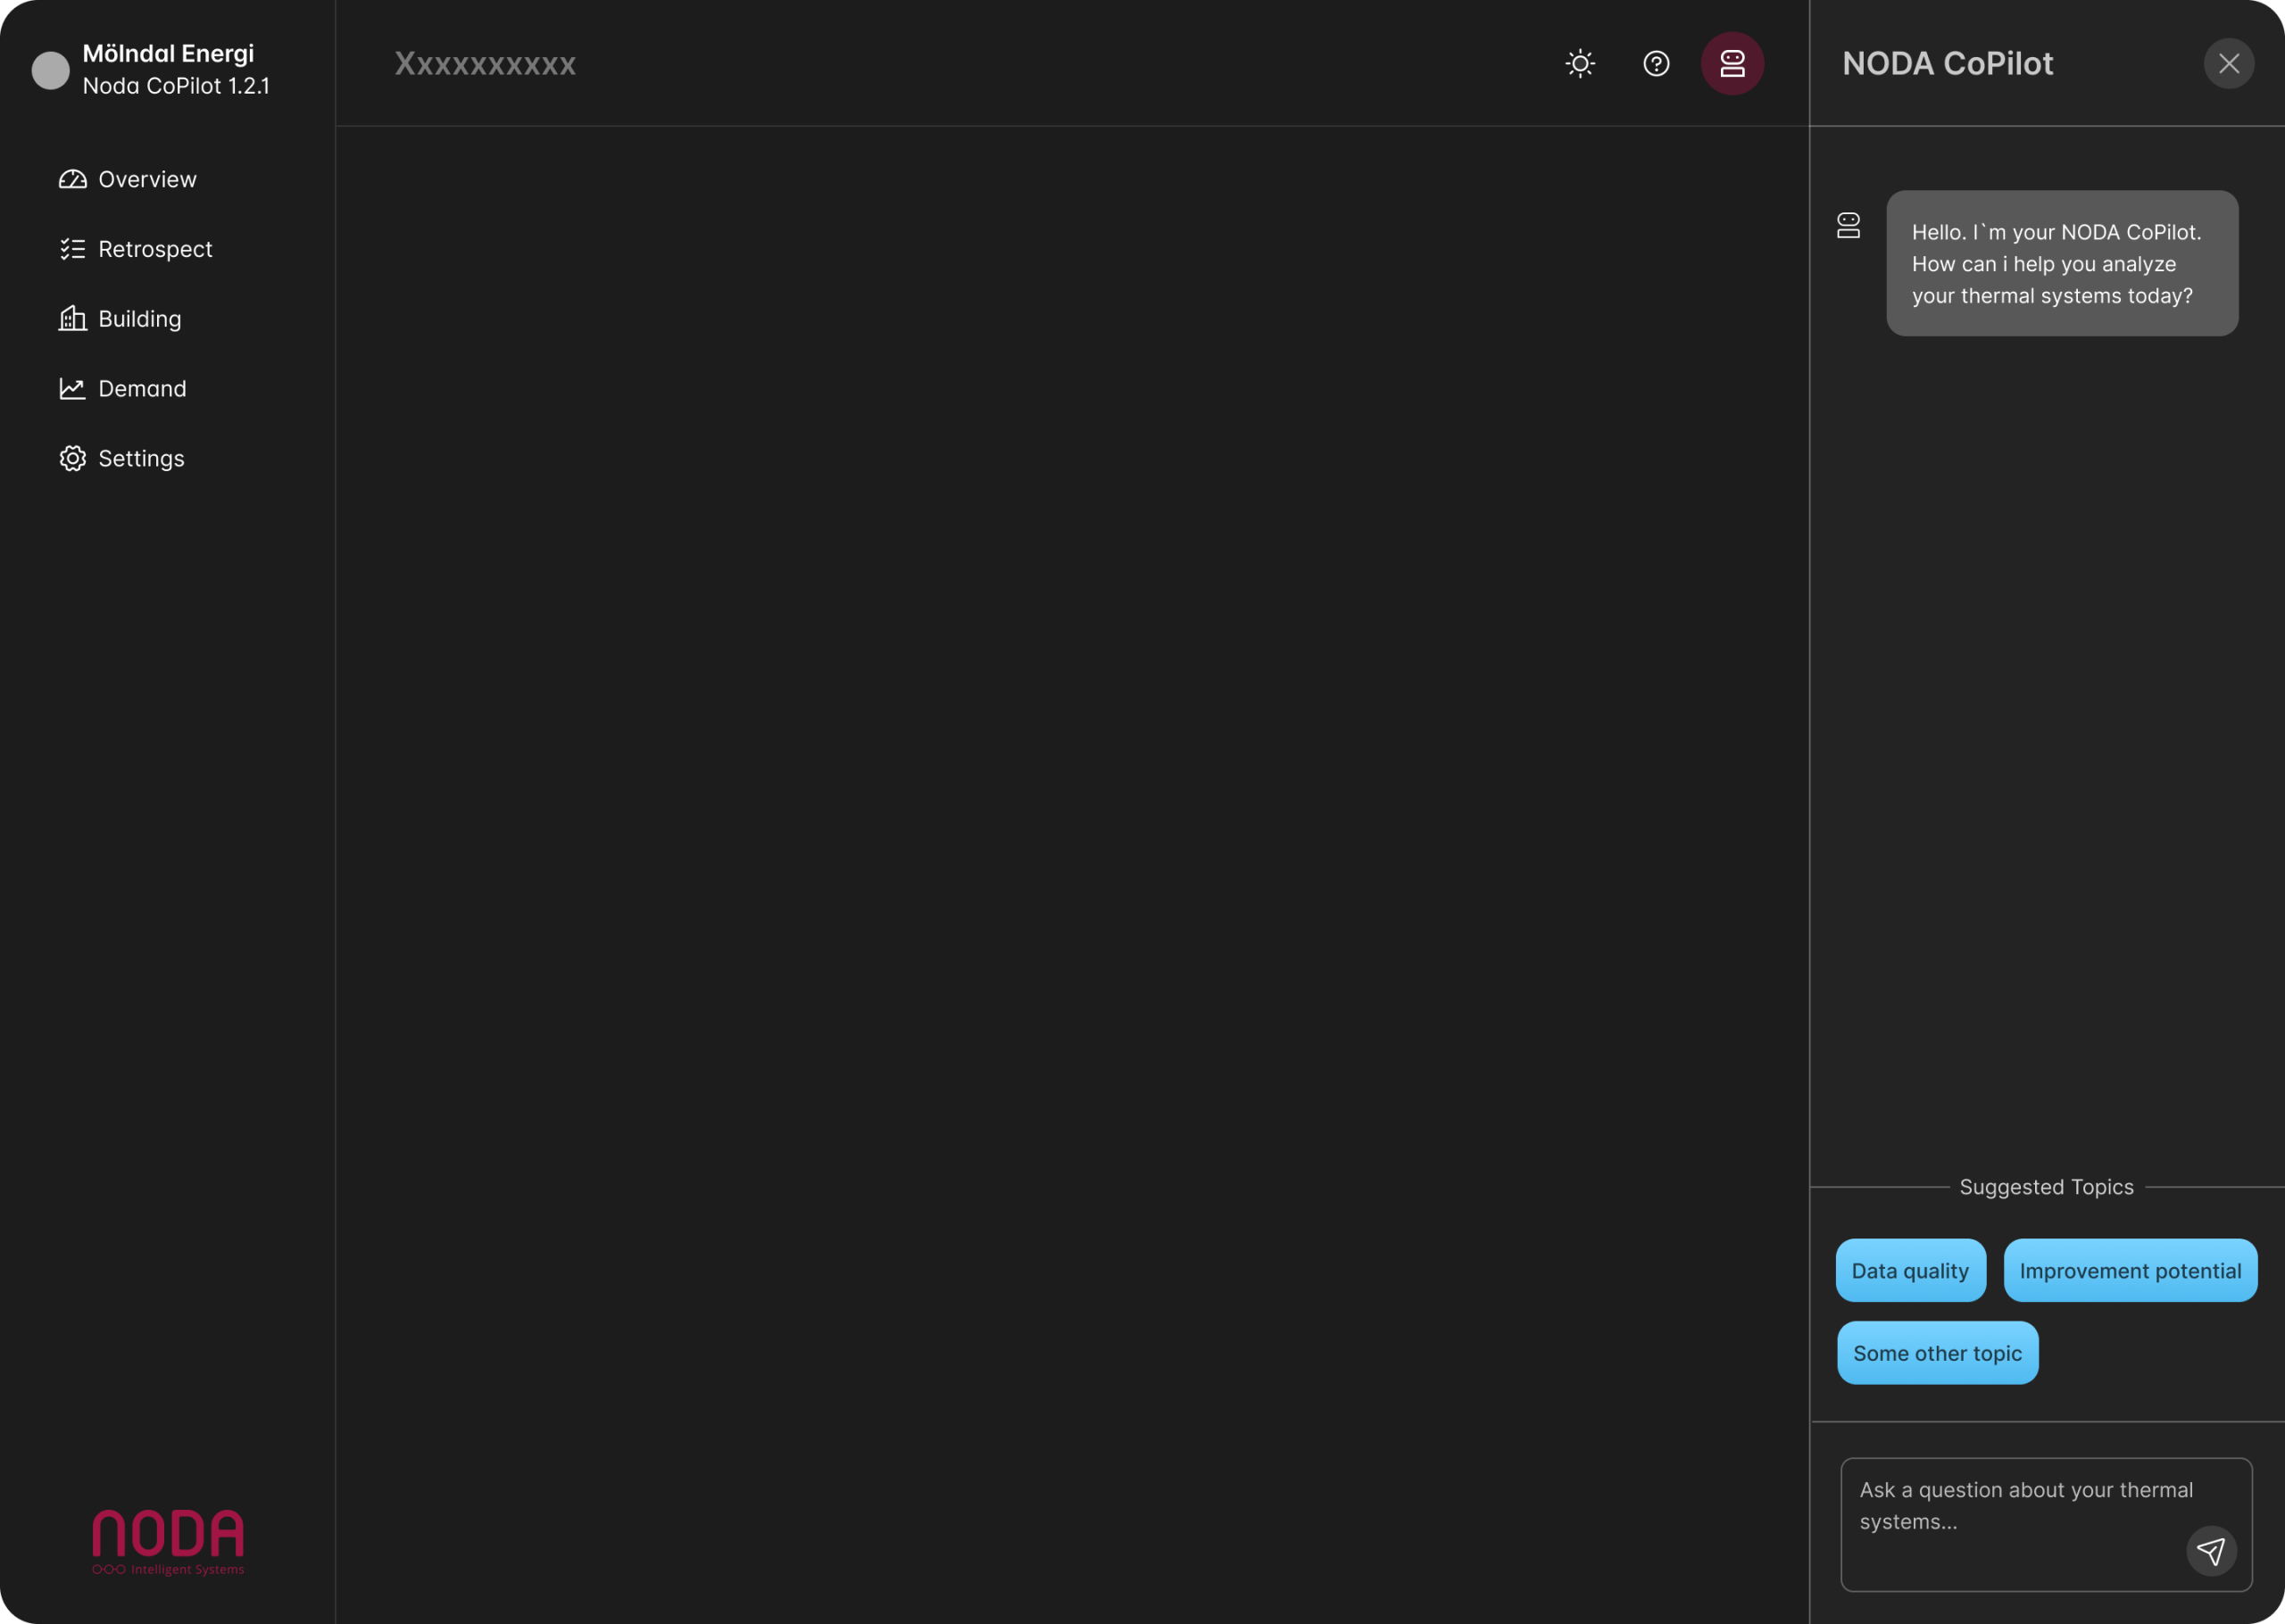Close the NODA CoPilot panel
Image resolution: width=2285 pixels, height=1624 pixels.
coord(2228,64)
